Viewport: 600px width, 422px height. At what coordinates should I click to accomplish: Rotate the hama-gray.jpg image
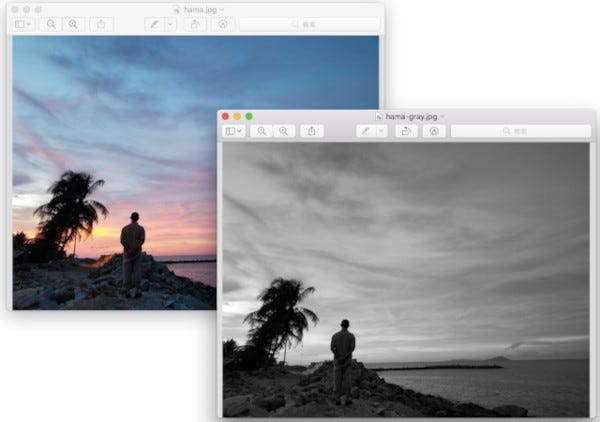tap(406, 131)
